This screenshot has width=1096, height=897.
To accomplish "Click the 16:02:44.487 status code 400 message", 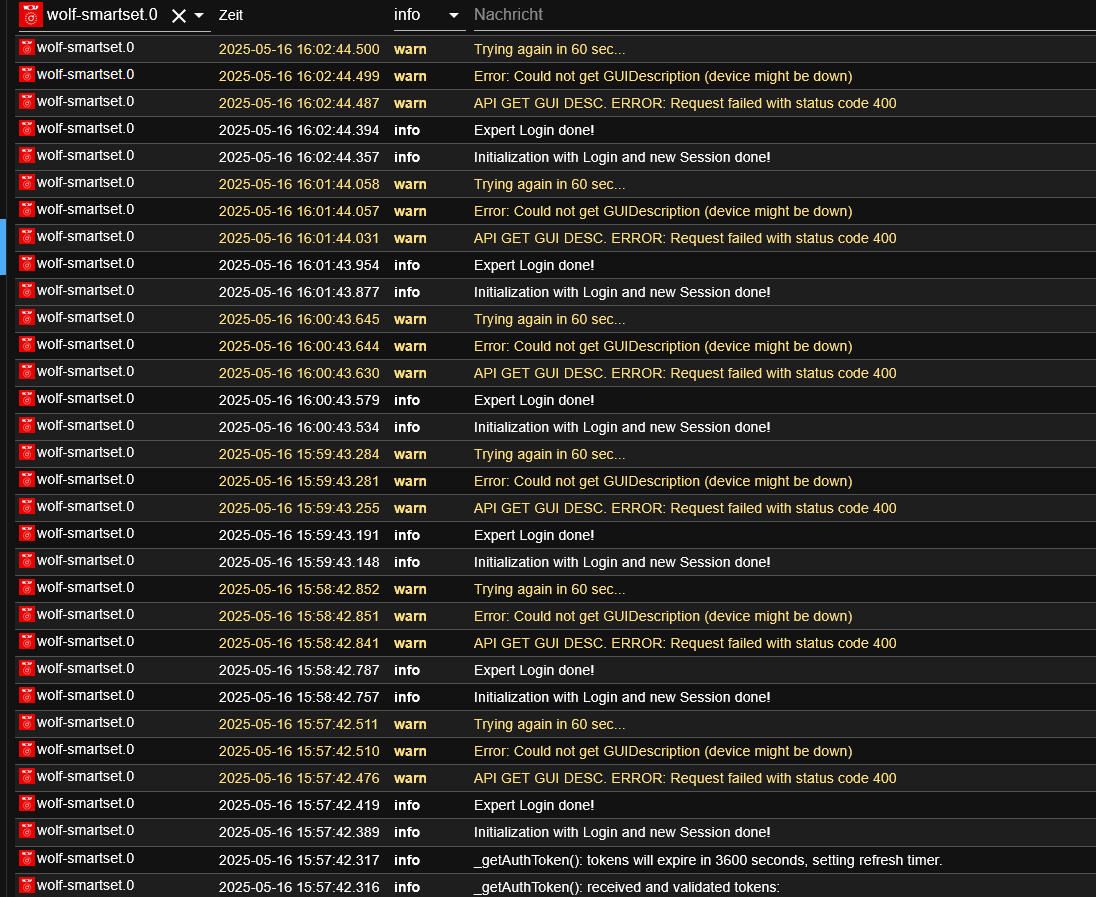I will click(684, 103).
